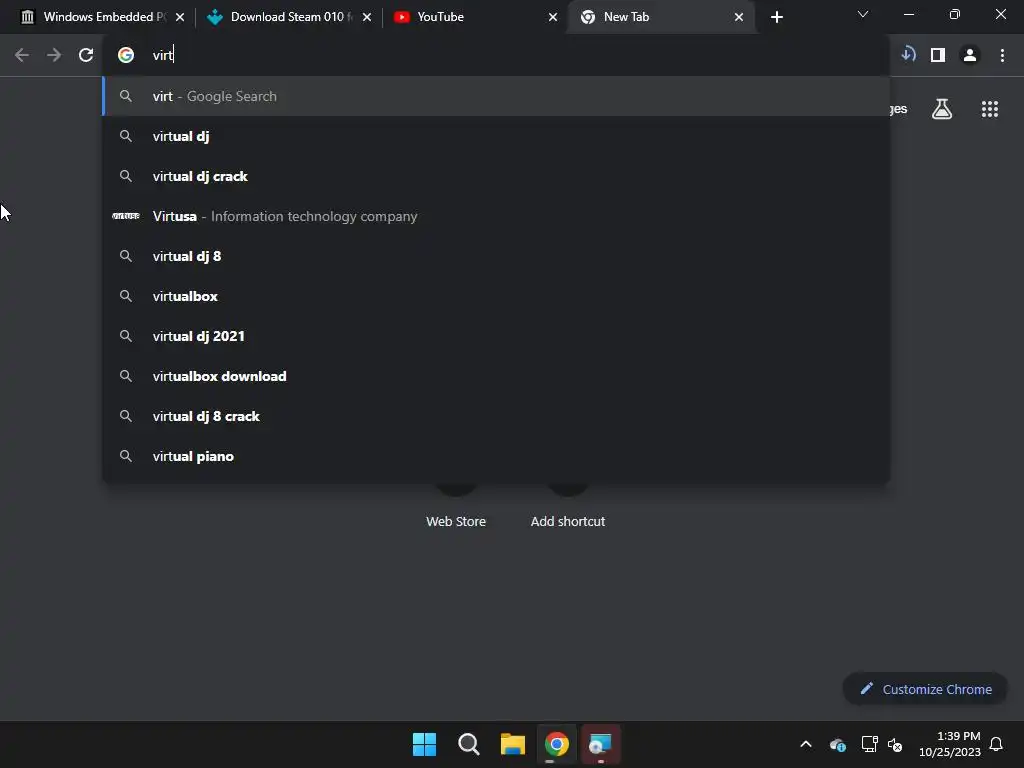Choose the 'virtual dj 2021' suggestion
This screenshot has height=768, width=1024.
click(496, 336)
